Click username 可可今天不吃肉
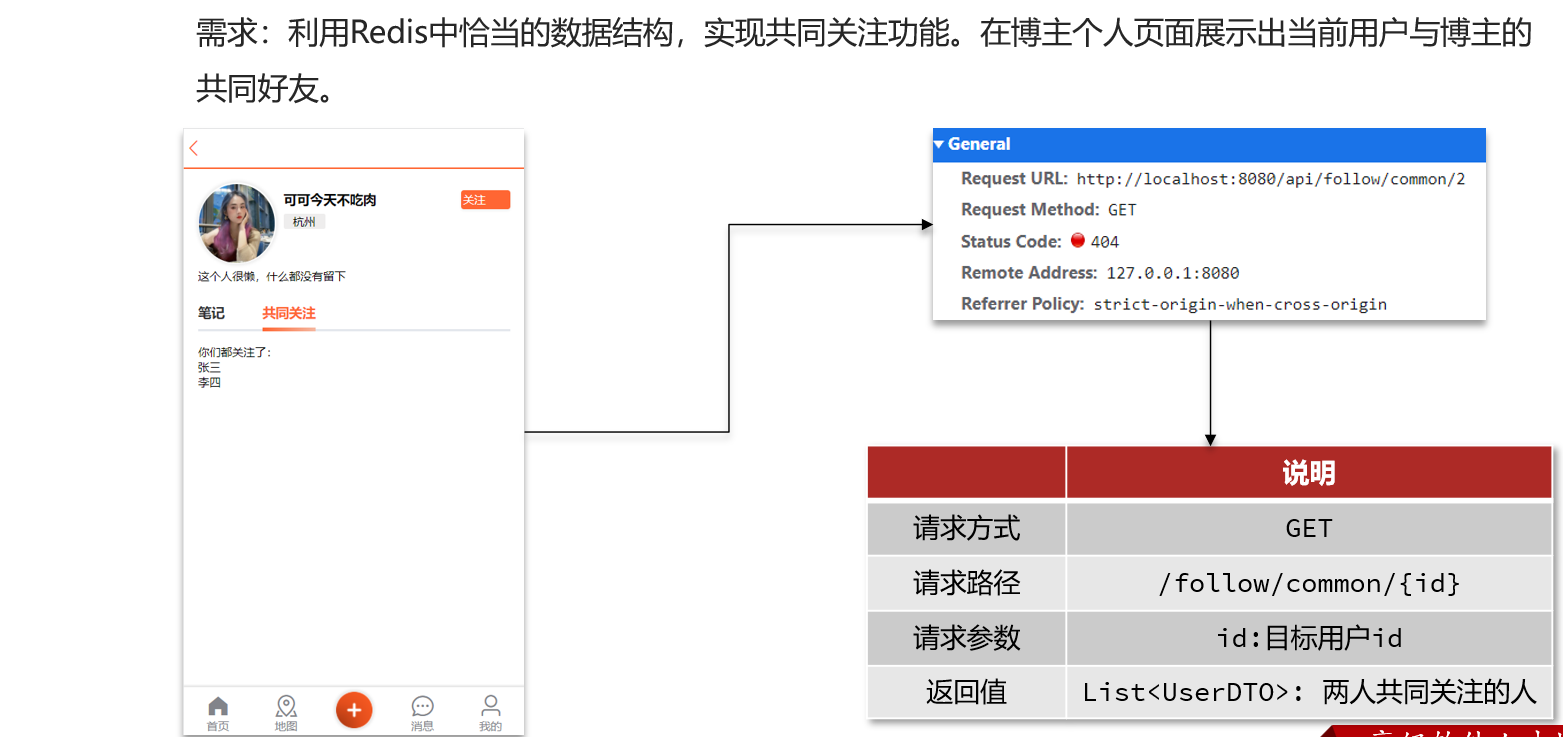The width and height of the screenshot is (1563, 737). (x=330, y=200)
